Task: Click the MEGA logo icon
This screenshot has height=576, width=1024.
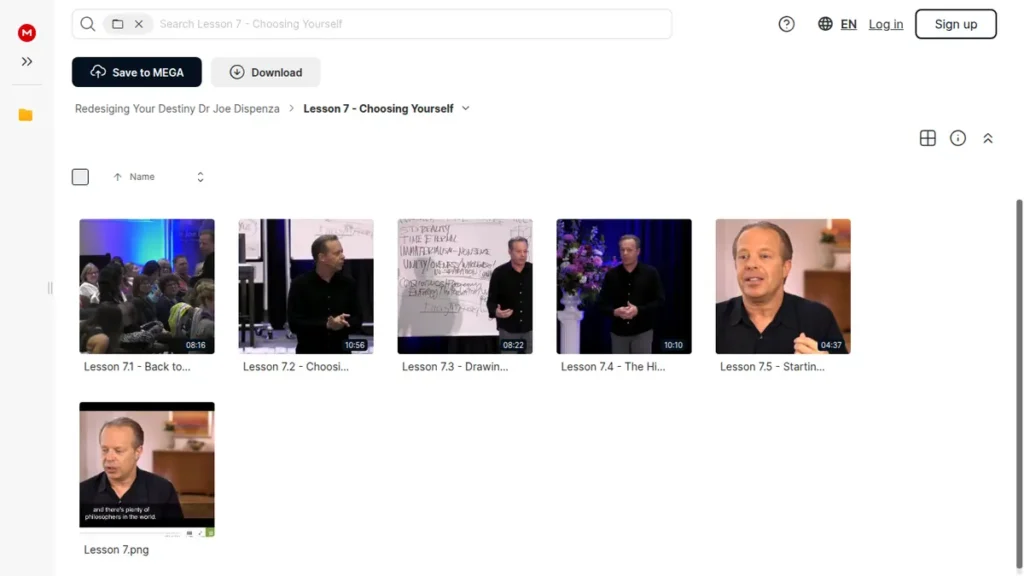Action: pos(27,33)
